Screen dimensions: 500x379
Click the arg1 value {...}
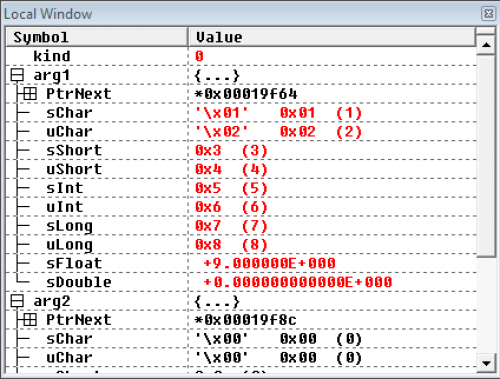(217, 76)
